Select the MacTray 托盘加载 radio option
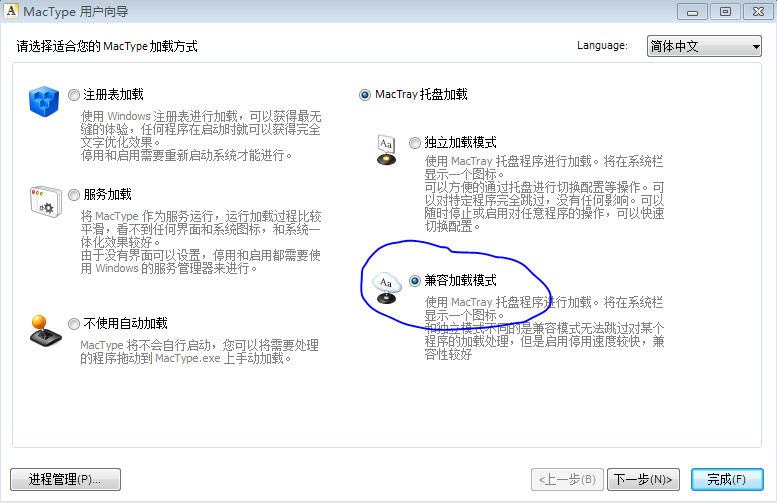Viewport: 777px width, 503px height. coord(365,95)
